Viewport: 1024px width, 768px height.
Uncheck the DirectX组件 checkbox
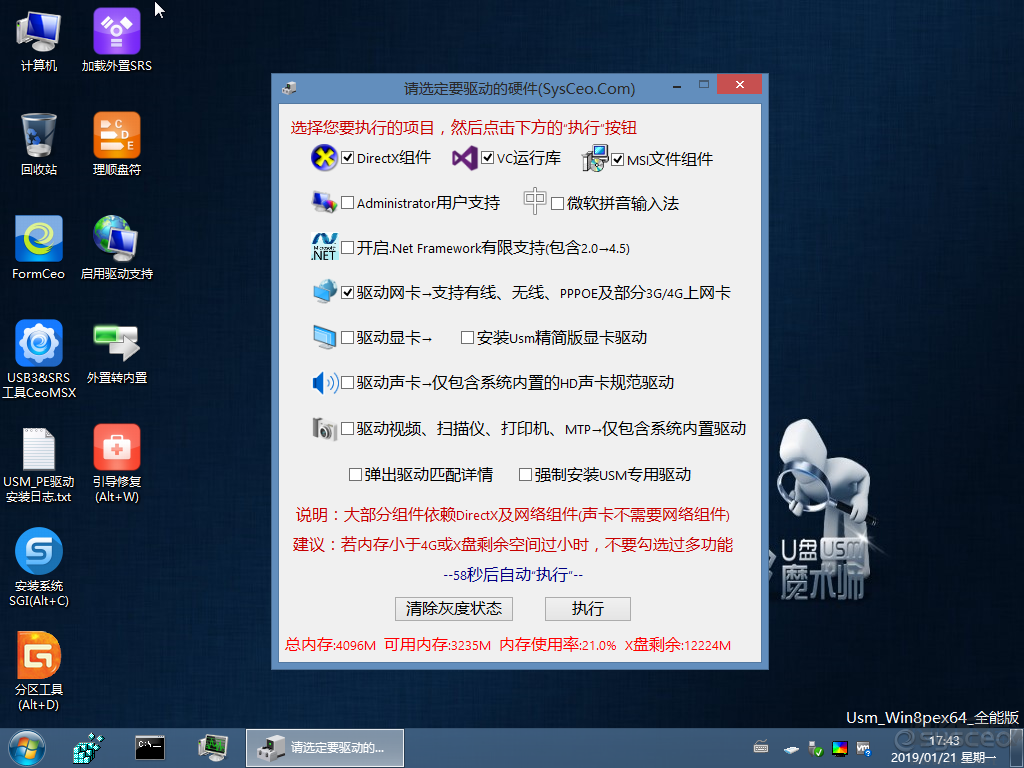click(x=347, y=158)
